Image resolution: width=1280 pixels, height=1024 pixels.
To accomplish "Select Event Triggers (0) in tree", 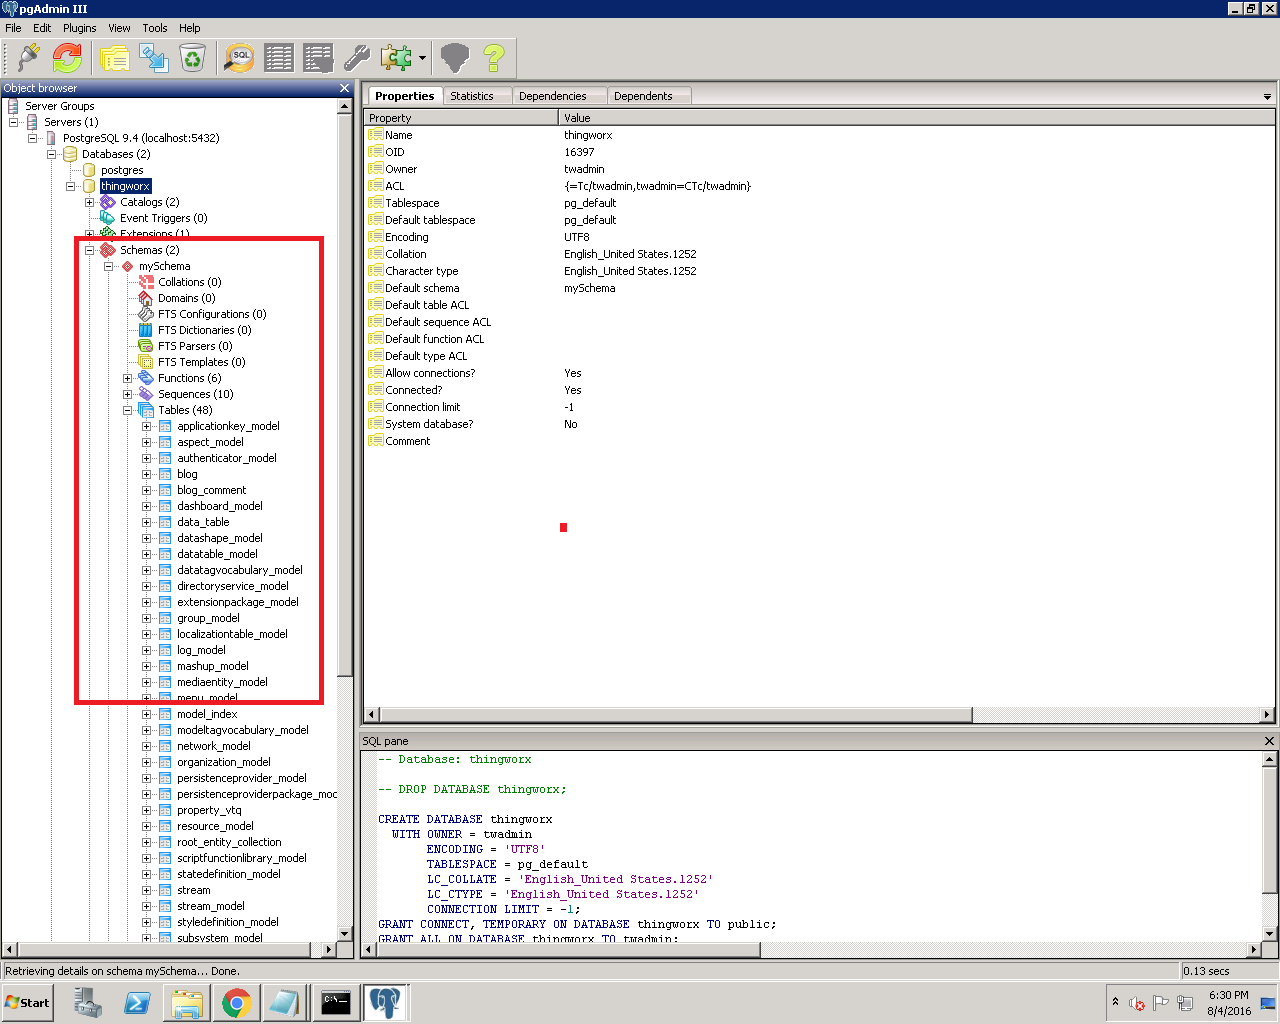I will [163, 218].
